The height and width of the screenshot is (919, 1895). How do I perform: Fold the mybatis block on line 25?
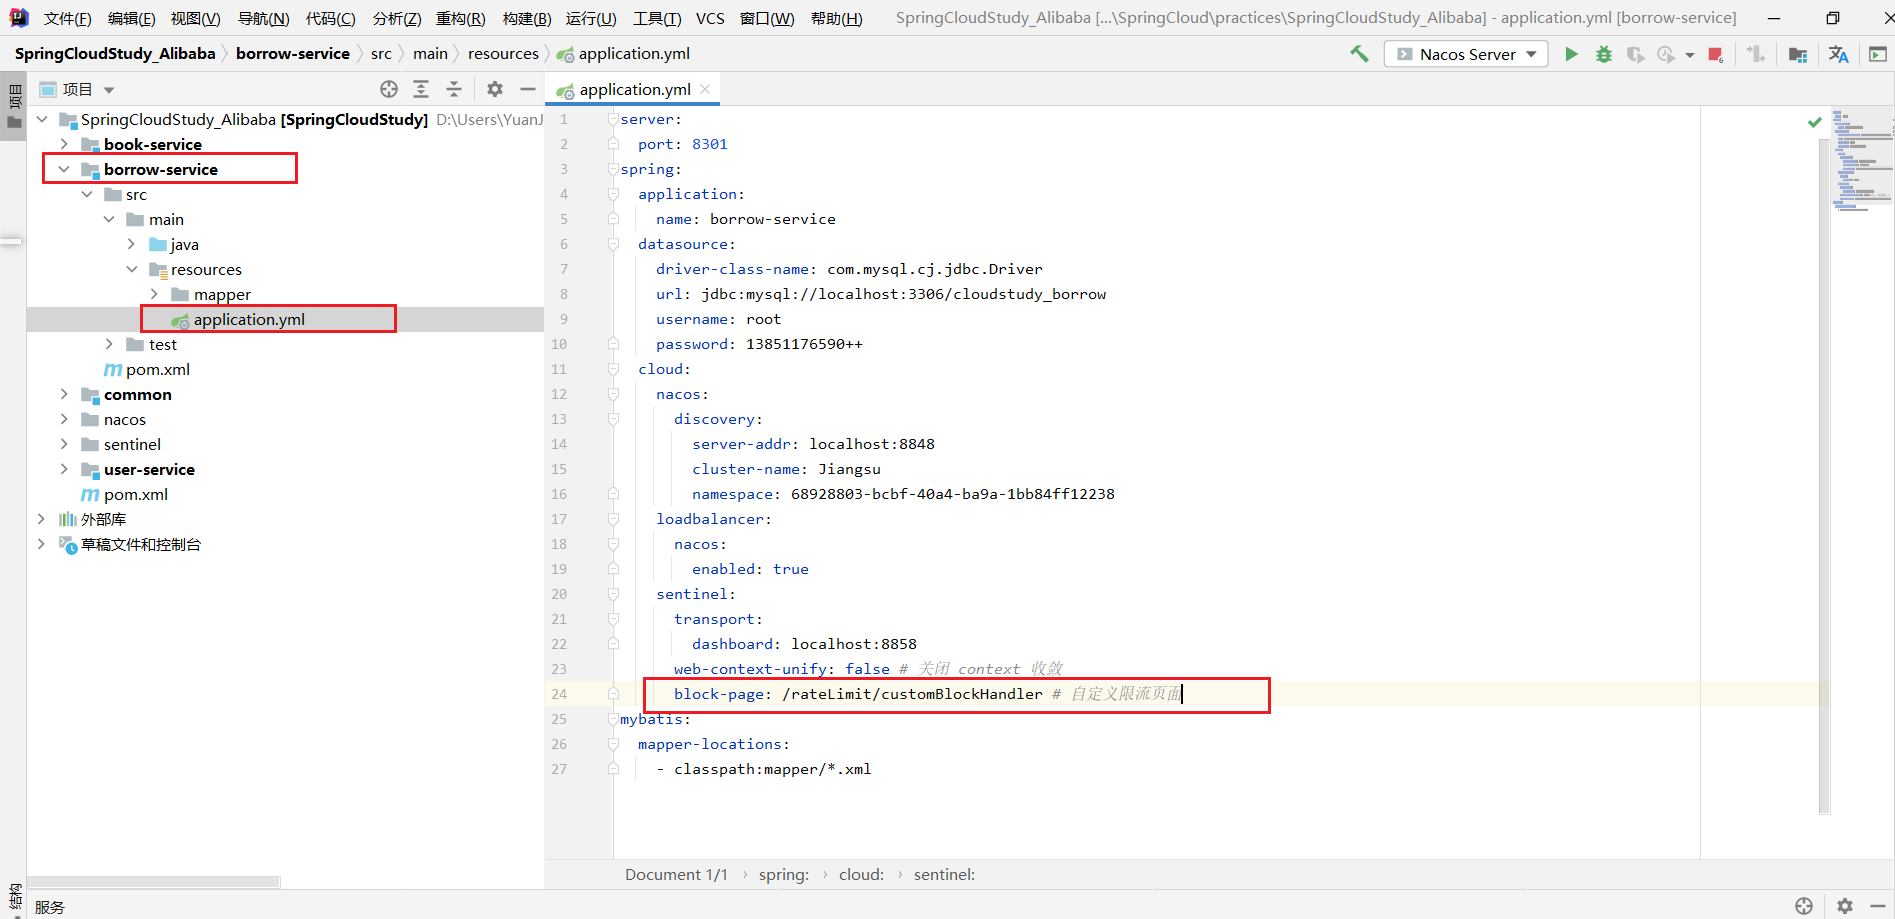[613, 719]
